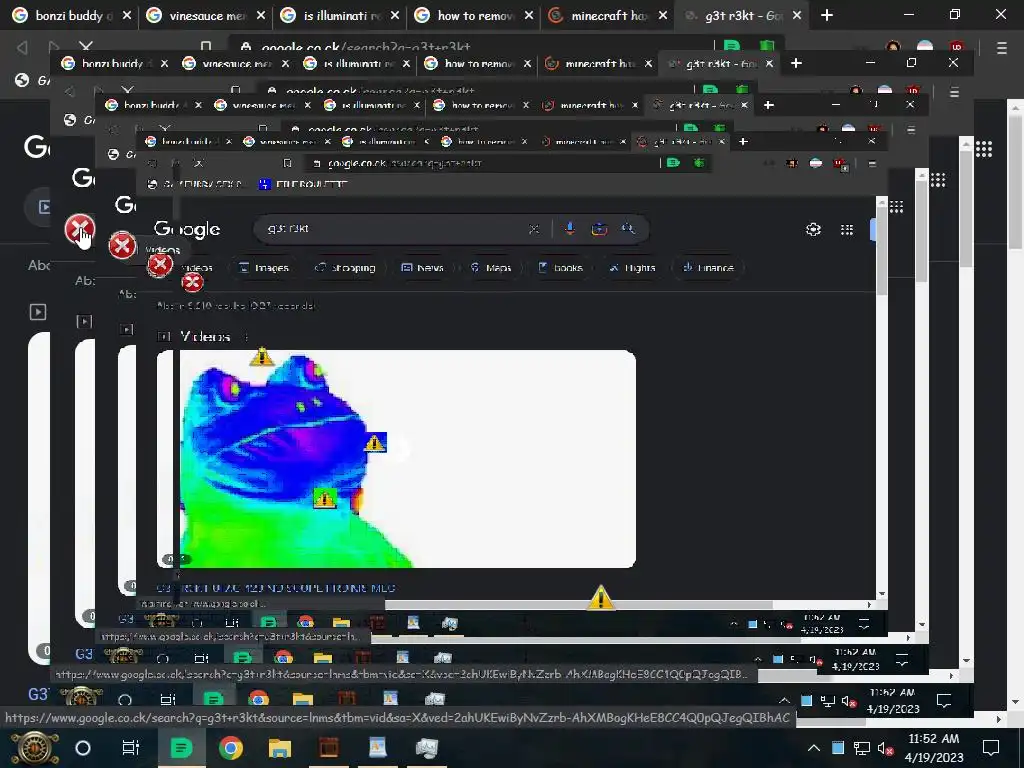Filter results by Maps
The height and width of the screenshot is (768, 1024).
pyautogui.click(x=491, y=268)
